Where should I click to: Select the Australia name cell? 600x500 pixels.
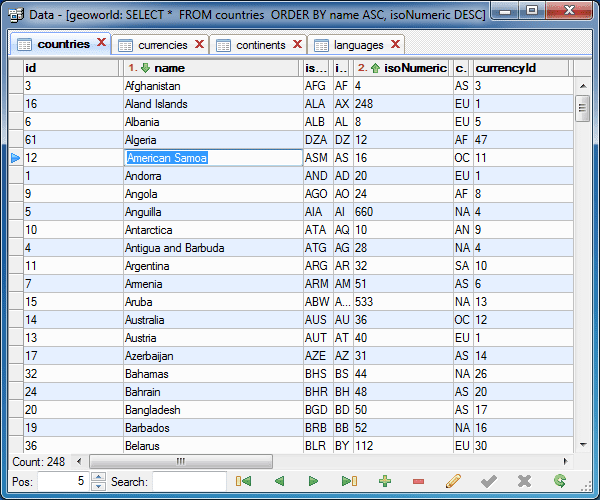(x=213, y=319)
